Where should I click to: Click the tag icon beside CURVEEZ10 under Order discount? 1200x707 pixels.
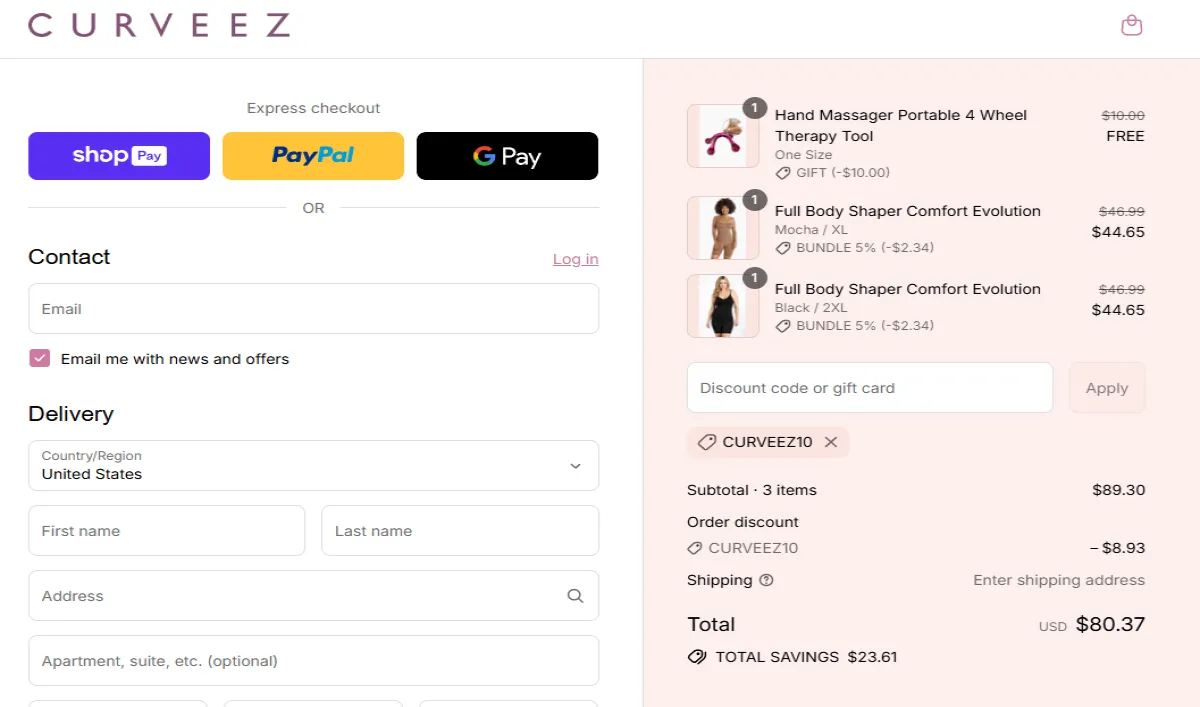(x=696, y=548)
